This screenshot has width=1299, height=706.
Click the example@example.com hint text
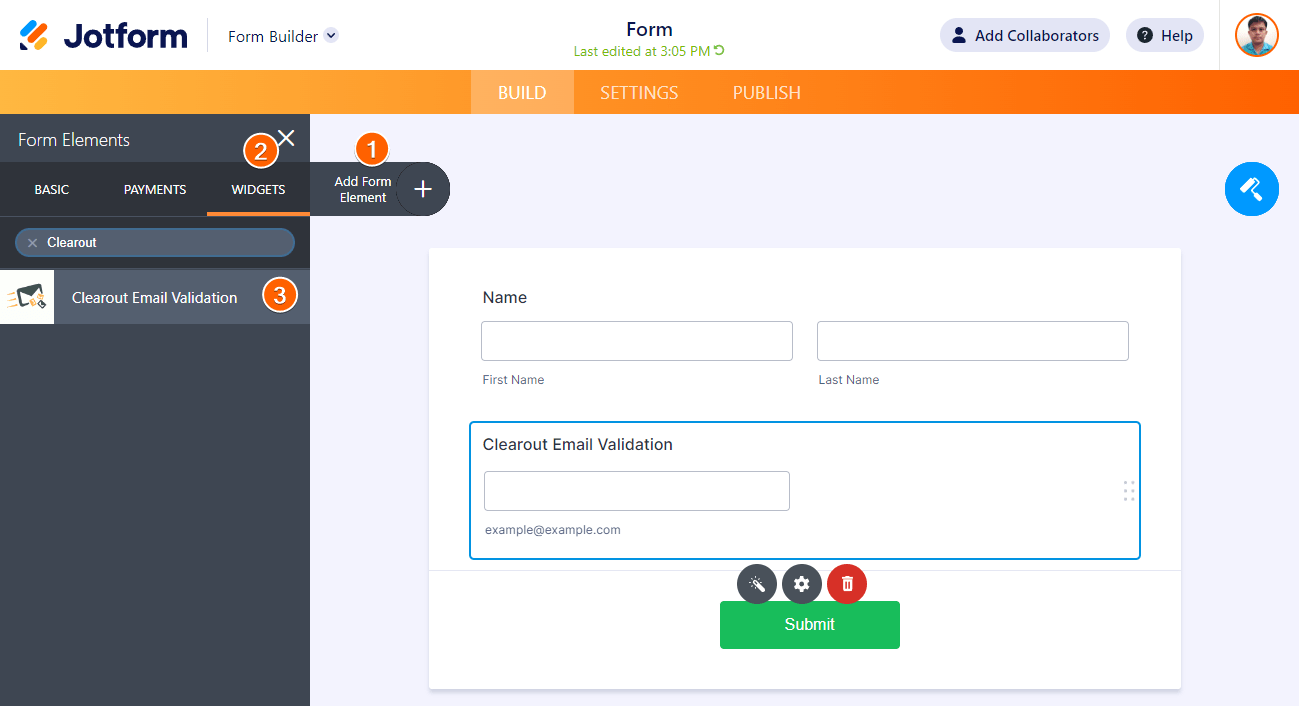(x=553, y=530)
